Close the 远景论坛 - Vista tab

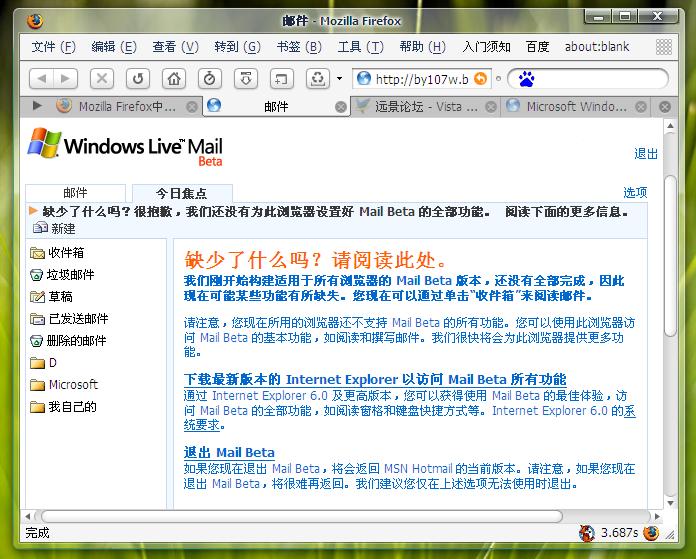click(490, 107)
